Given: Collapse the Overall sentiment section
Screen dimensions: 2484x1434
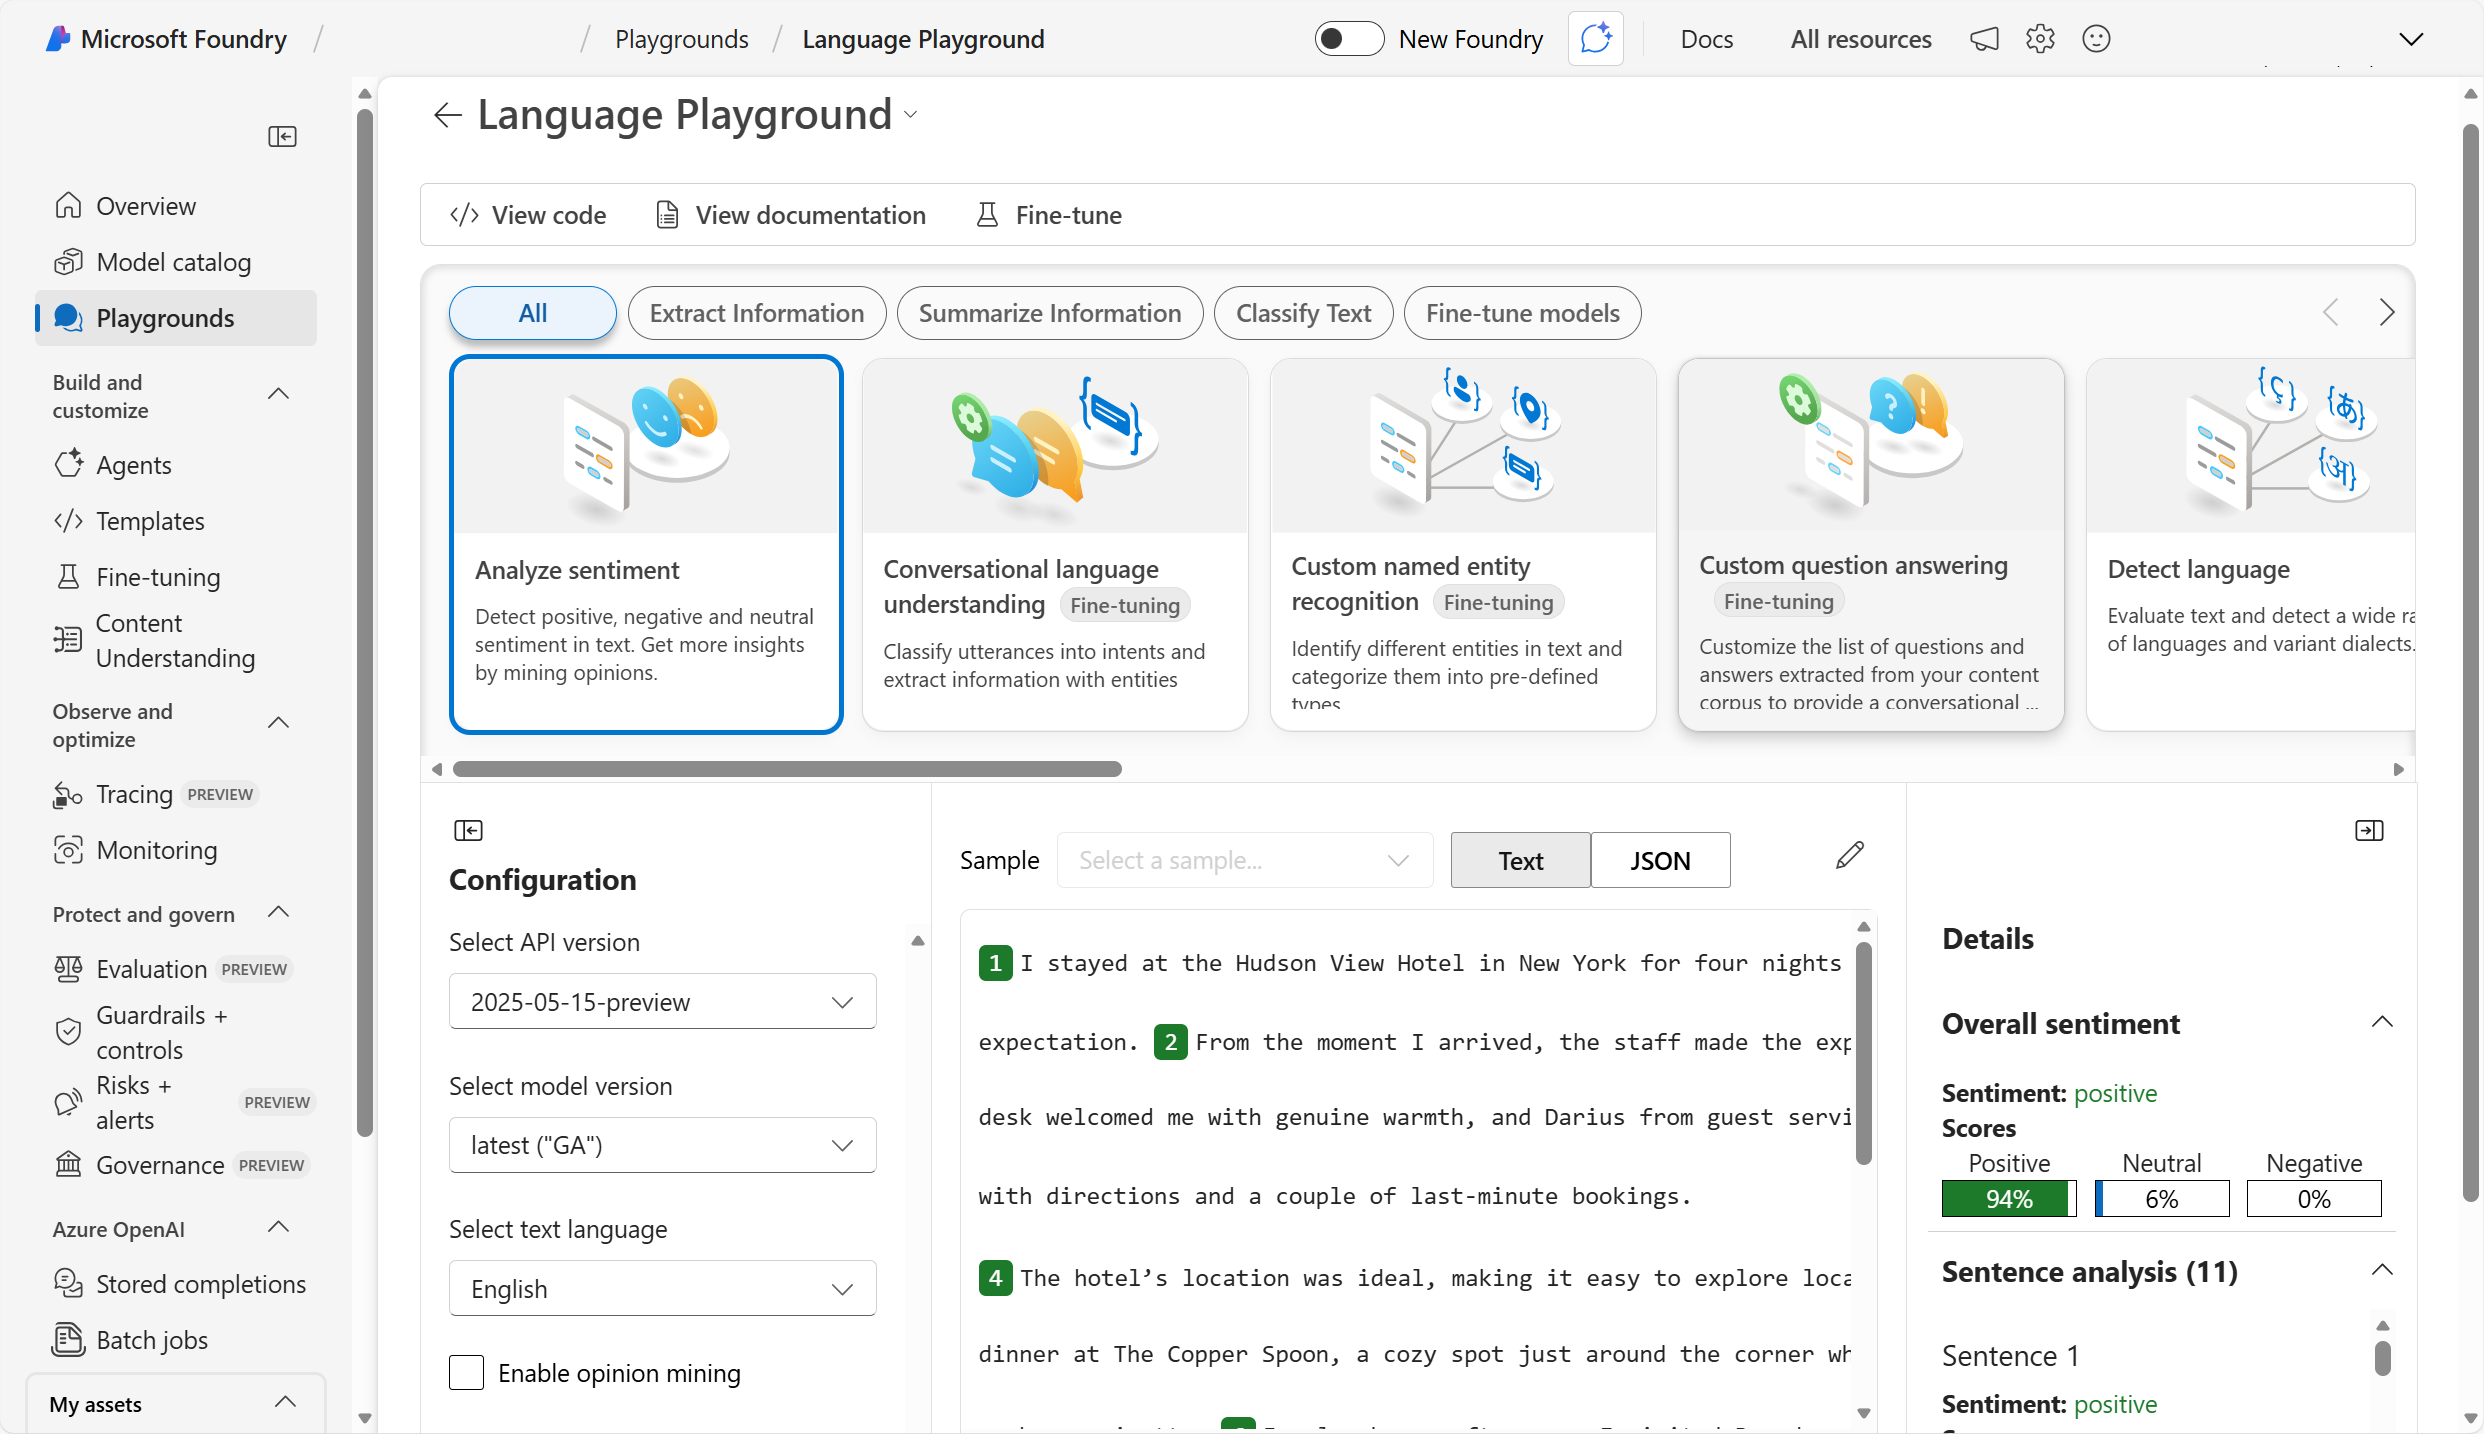Looking at the screenshot, I should (x=2382, y=1022).
